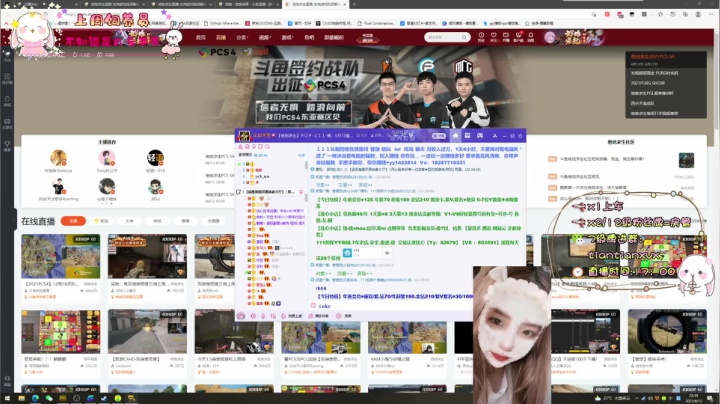Click the yjch_ayu user in YY mic list
The height and width of the screenshot is (404, 720).
point(262,176)
